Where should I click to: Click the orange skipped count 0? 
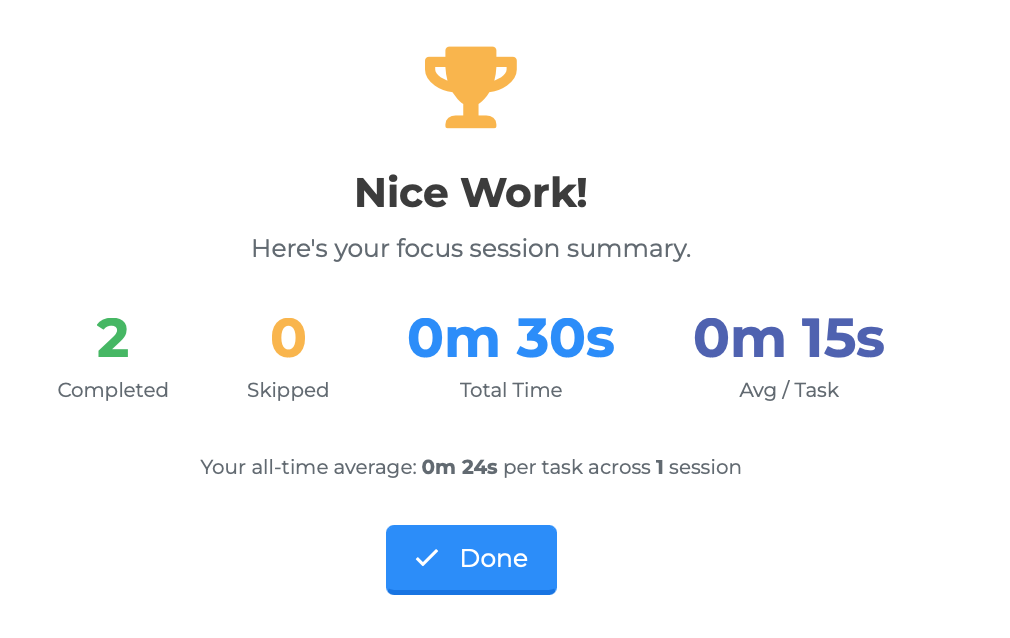(288, 339)
